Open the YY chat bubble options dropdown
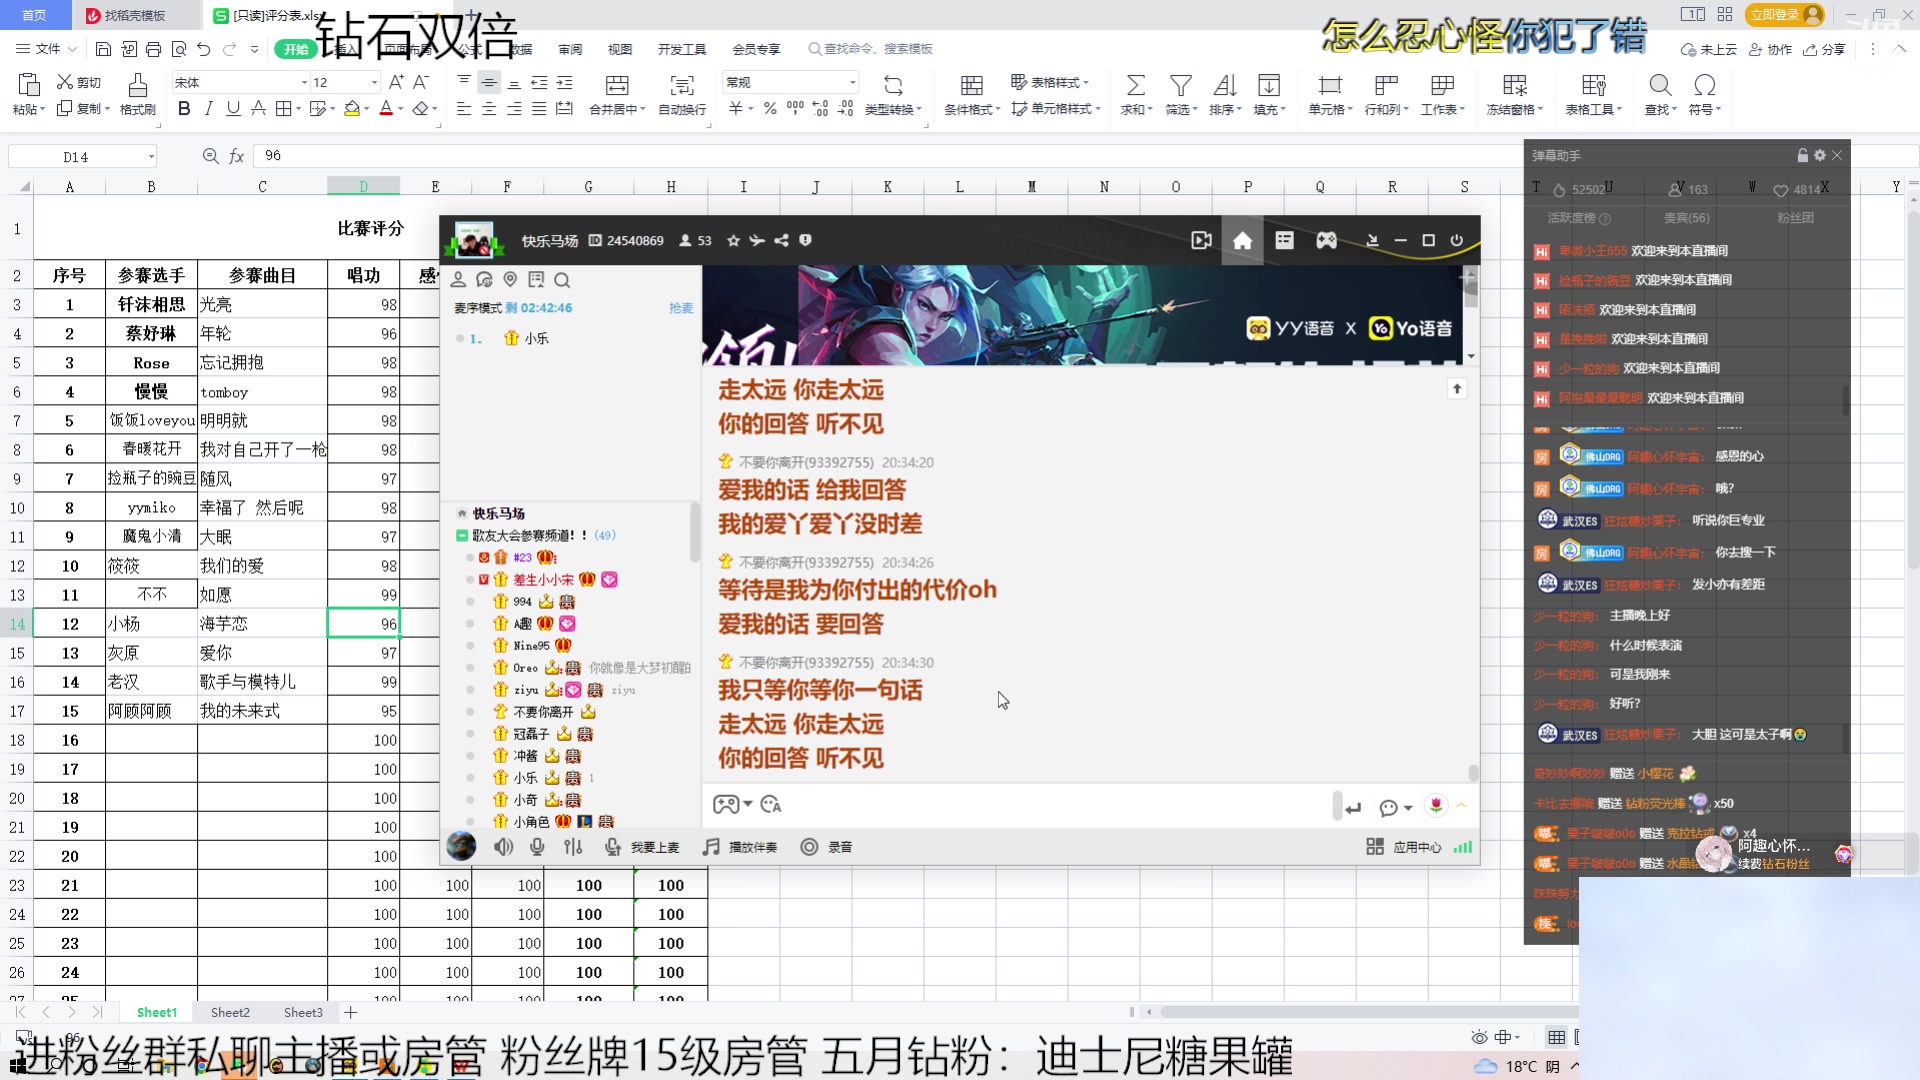Image resolution: width=1920 pixels, height=1080 pixels. 1408,807
